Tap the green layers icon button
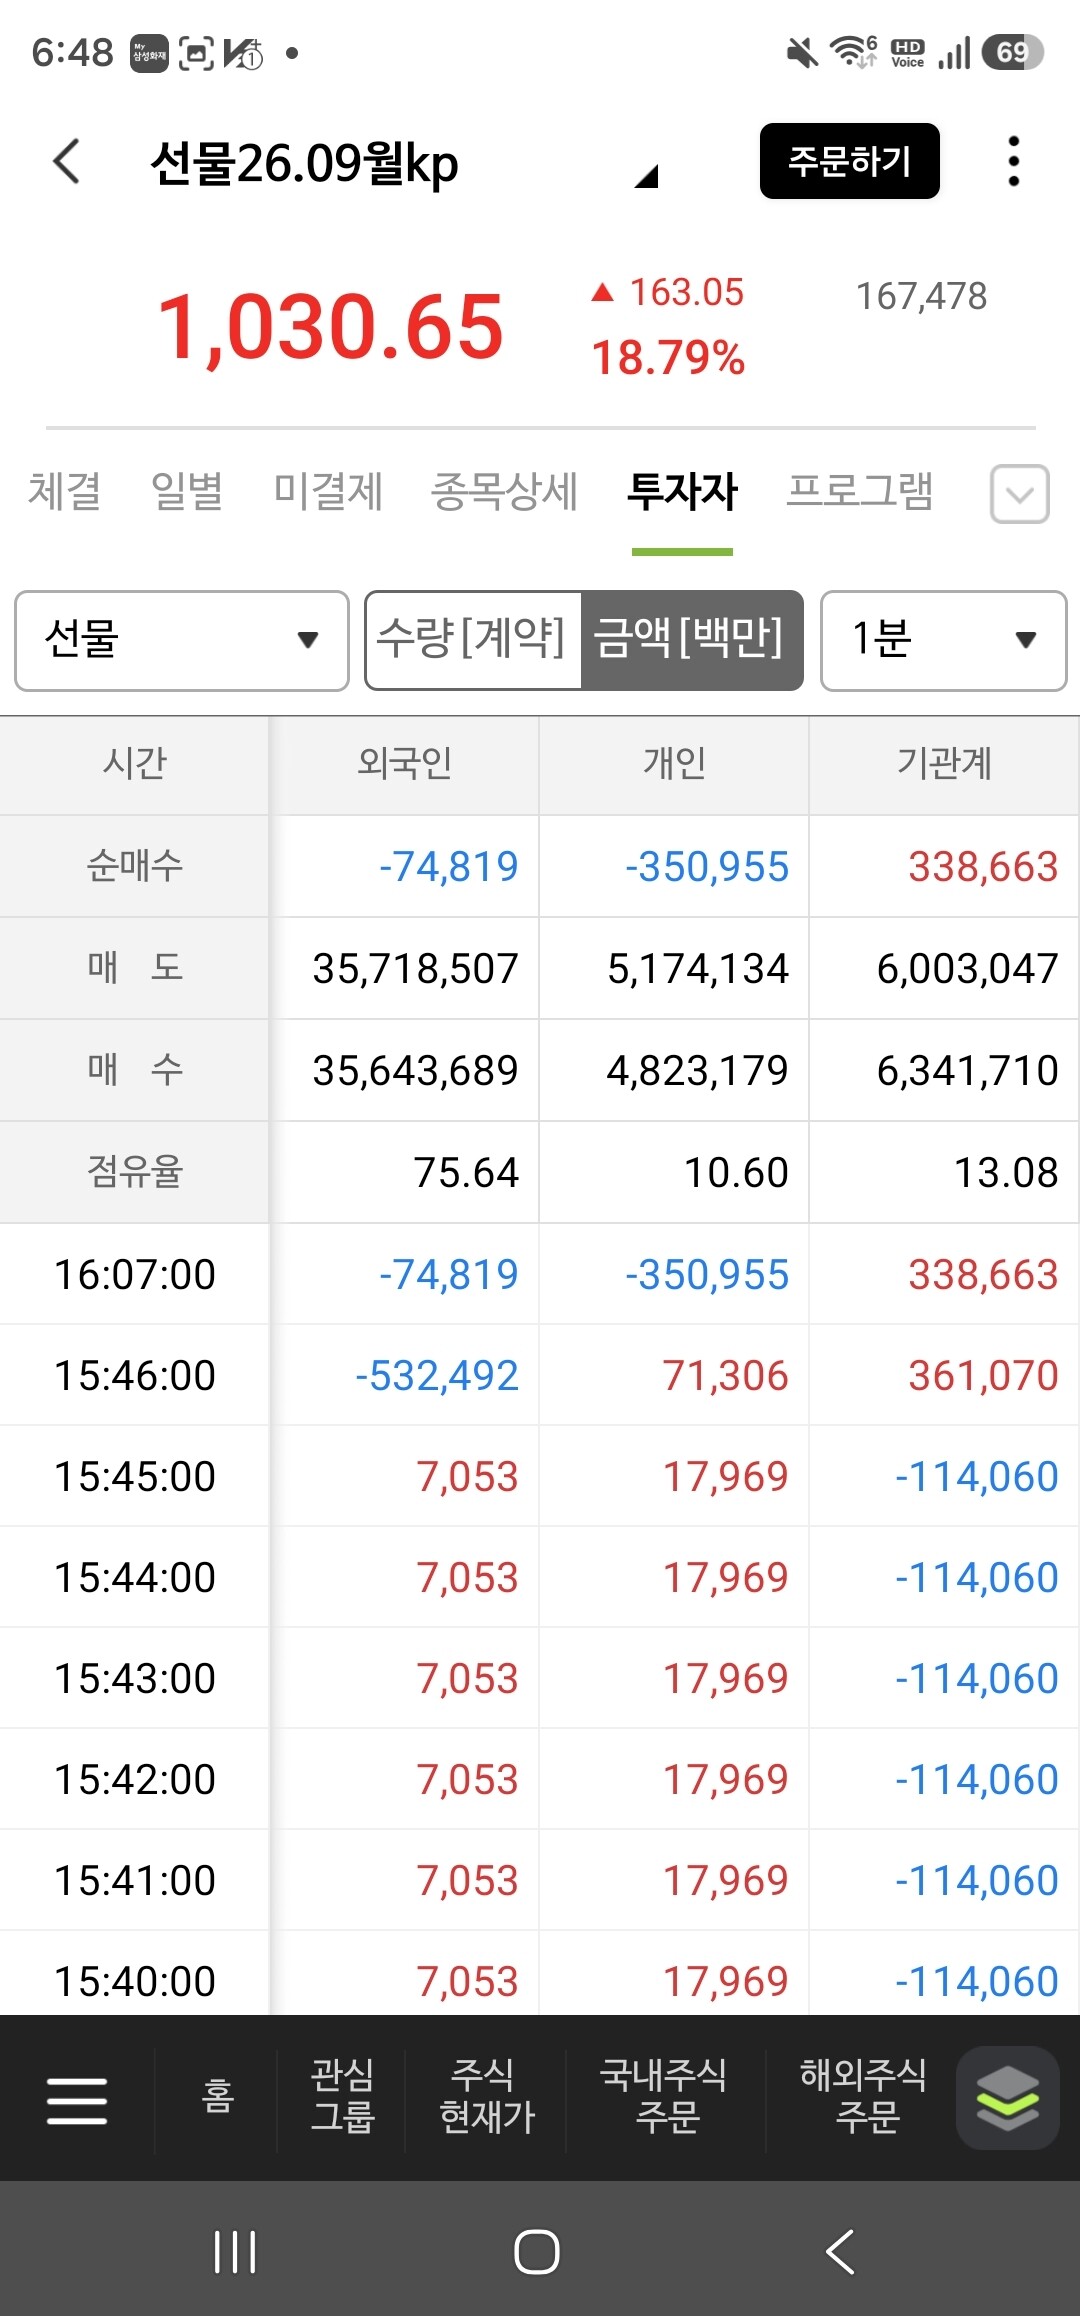The image size is (1080, 2316). (x=1007, y=2098)
